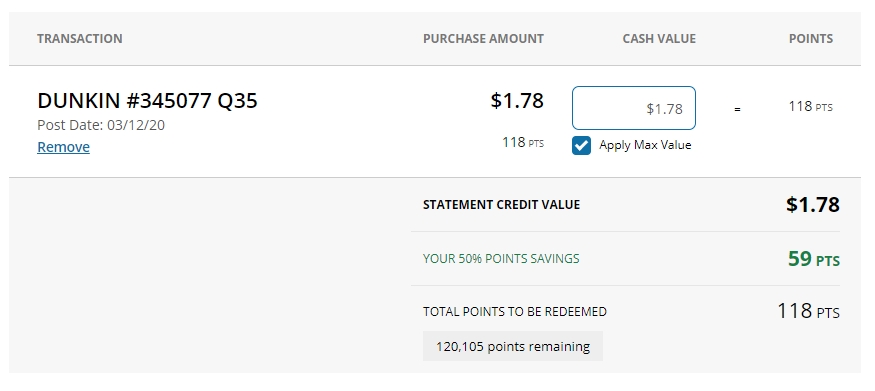Click 118 PTS in the points column
This screenshot has width=875, height=391.
(x=810, y=107)
